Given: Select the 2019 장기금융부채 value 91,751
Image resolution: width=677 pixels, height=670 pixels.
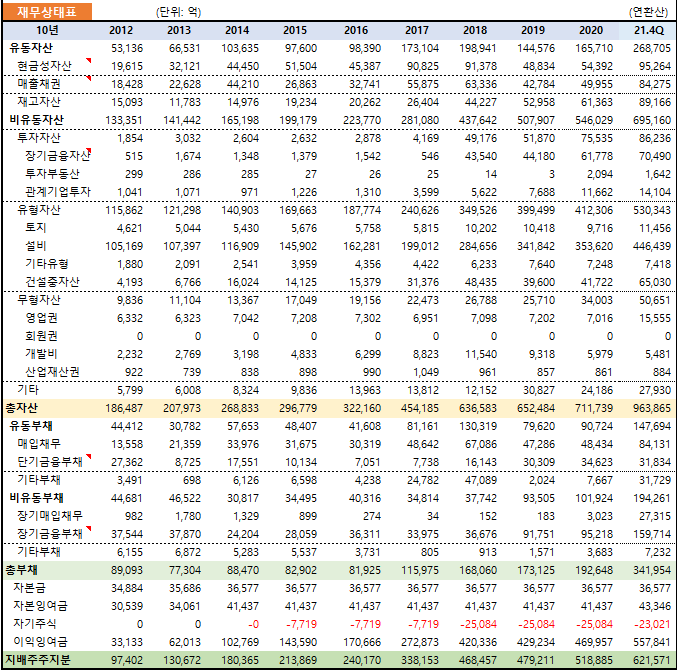Looking at the screenshot, I should [539, 534].
